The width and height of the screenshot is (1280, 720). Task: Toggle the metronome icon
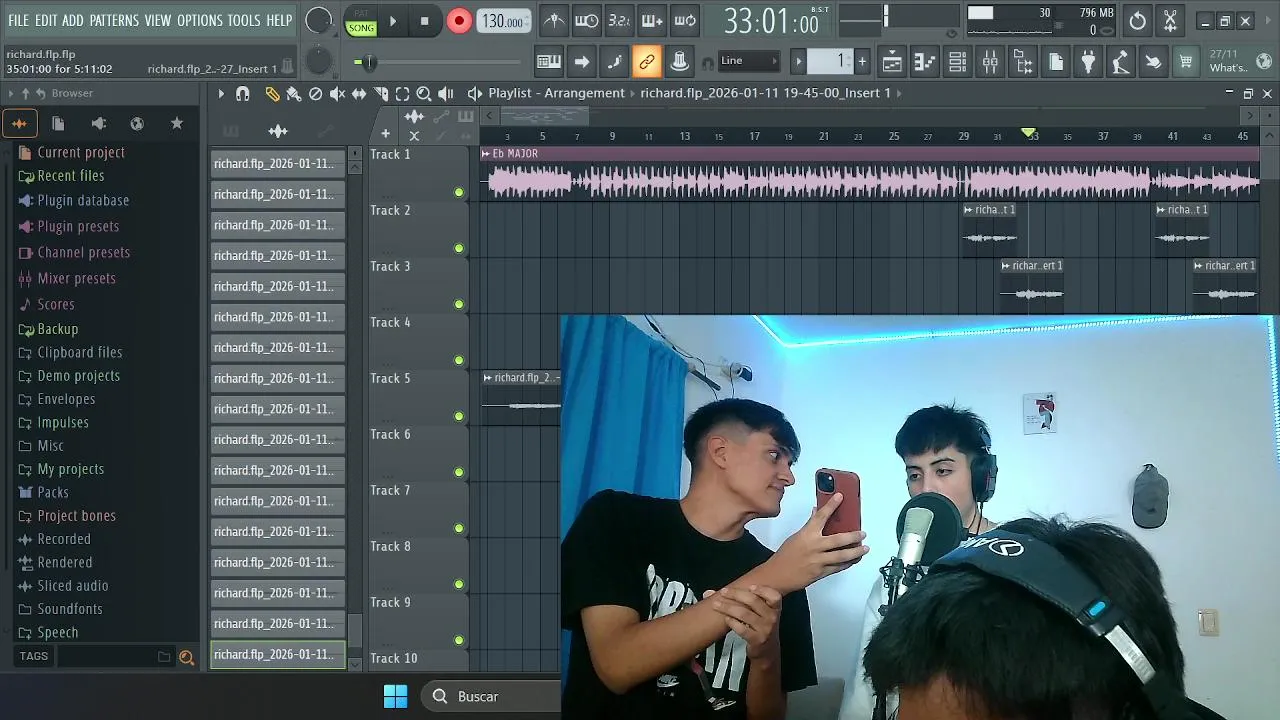[553, 20]
